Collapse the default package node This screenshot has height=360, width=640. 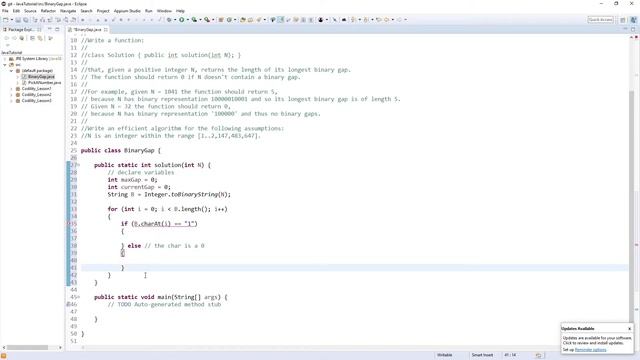(x=11, y=71)
